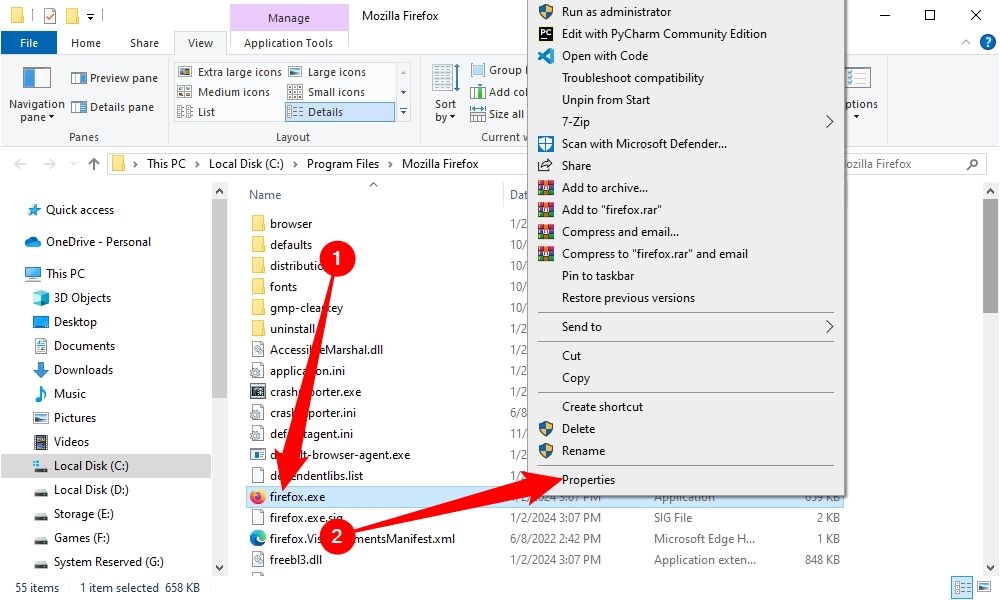The height and width of the screenshot is (600, 1000).
Task: Click the Scan with Microsoft Defender shield icon
Action: click(x=546, y=143)
